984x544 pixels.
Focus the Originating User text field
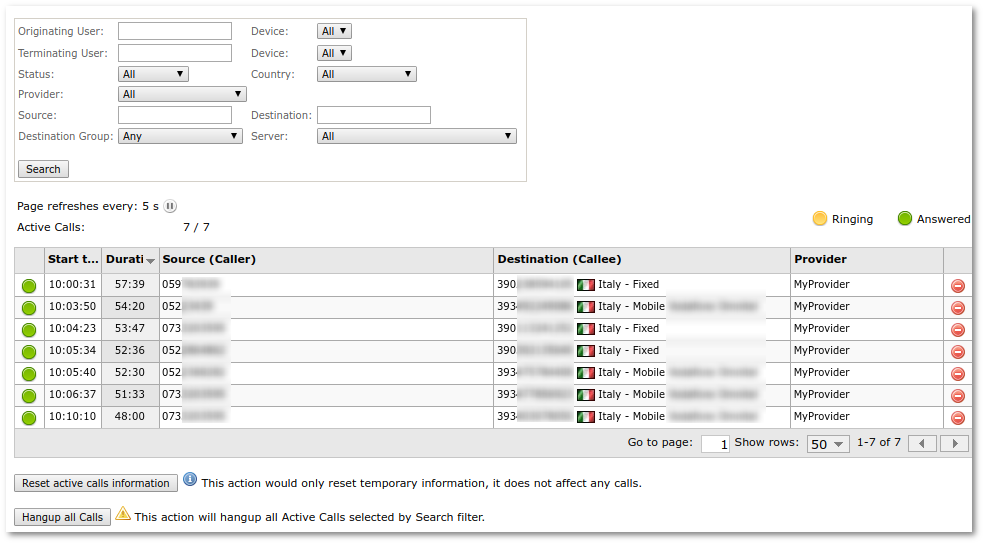click(x=175, y=31)
